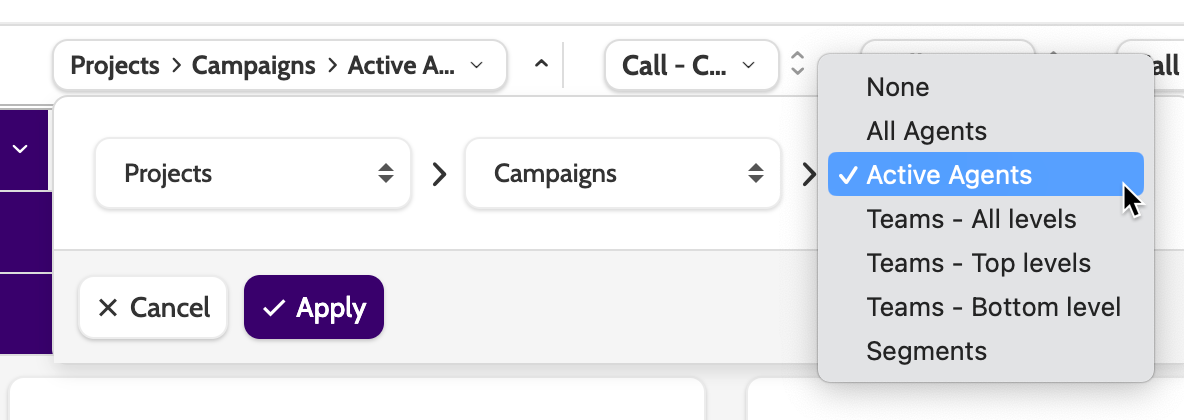1184x420 pixels.
Task: Open the Campaigns level selector
Action: pyautogui.click(x=622, y=174)
